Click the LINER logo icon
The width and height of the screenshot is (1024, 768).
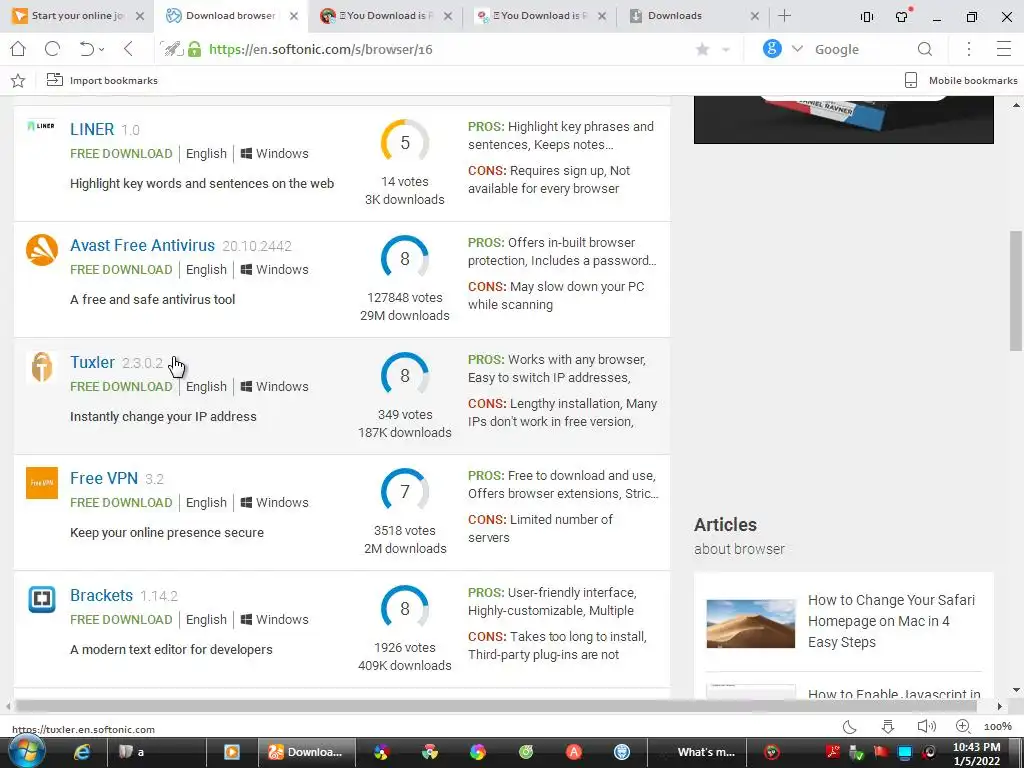click(41, 126)
